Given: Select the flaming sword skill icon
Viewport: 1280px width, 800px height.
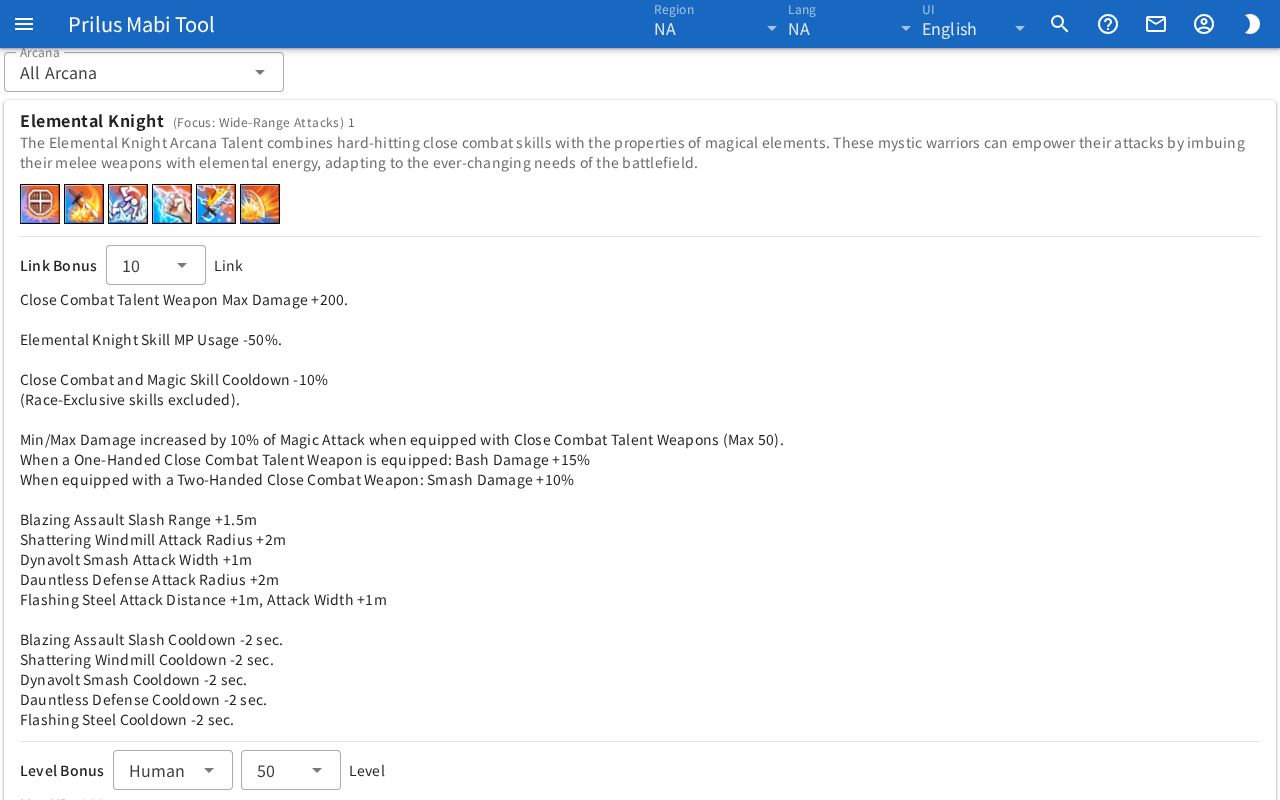Looking at the screenshot, I should 84,204.
